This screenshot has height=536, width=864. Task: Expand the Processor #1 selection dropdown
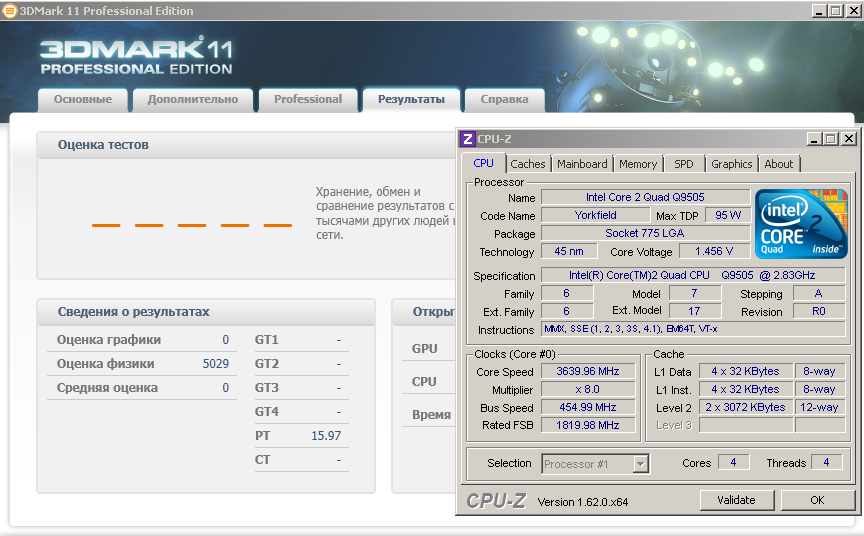pos(640,464)
